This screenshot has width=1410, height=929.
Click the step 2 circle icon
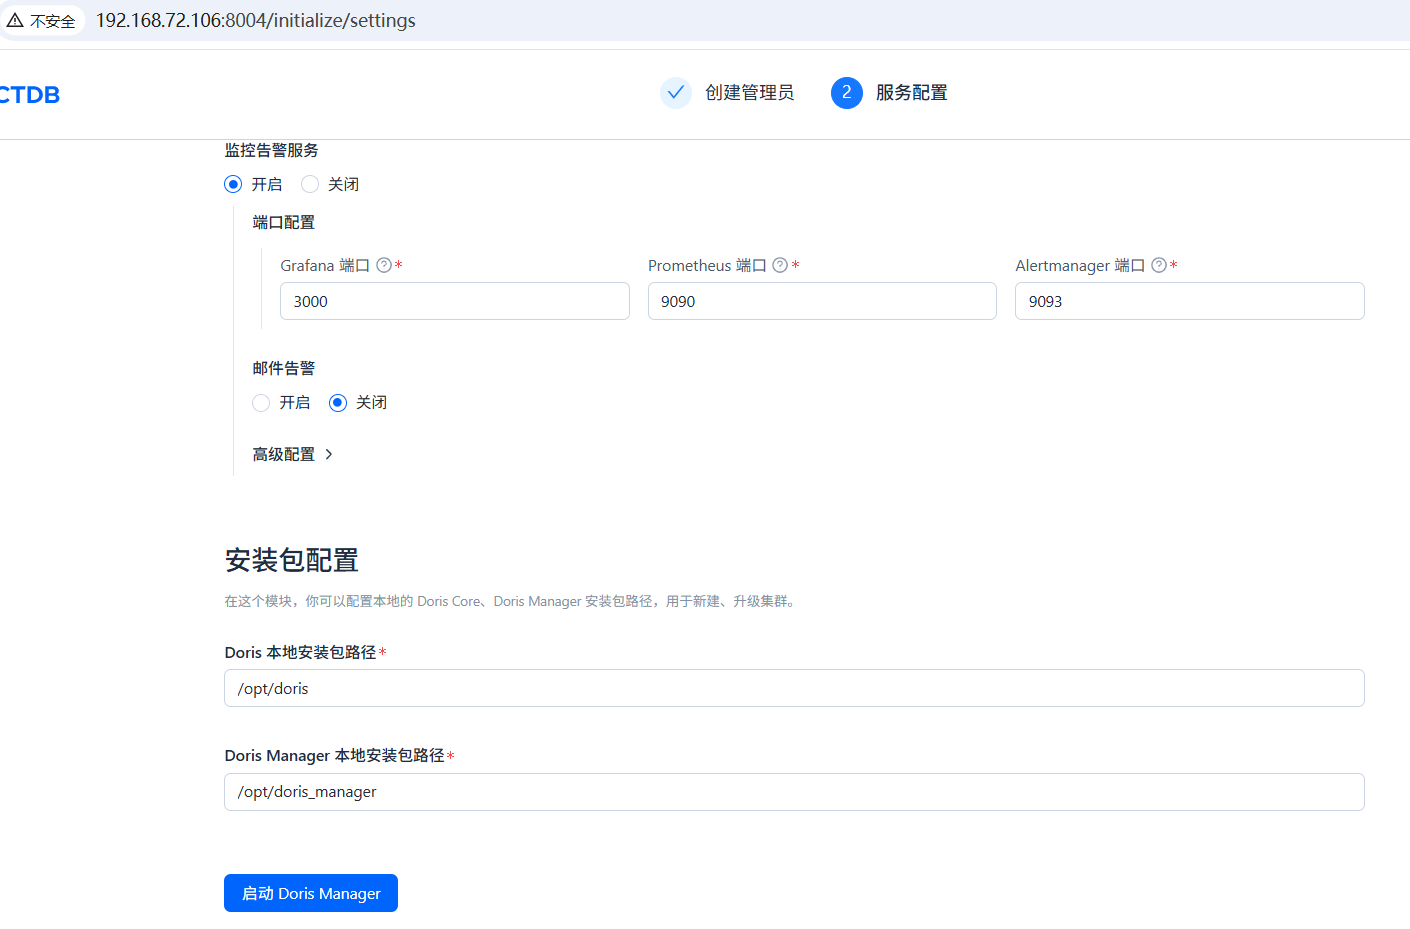(847, 93)
